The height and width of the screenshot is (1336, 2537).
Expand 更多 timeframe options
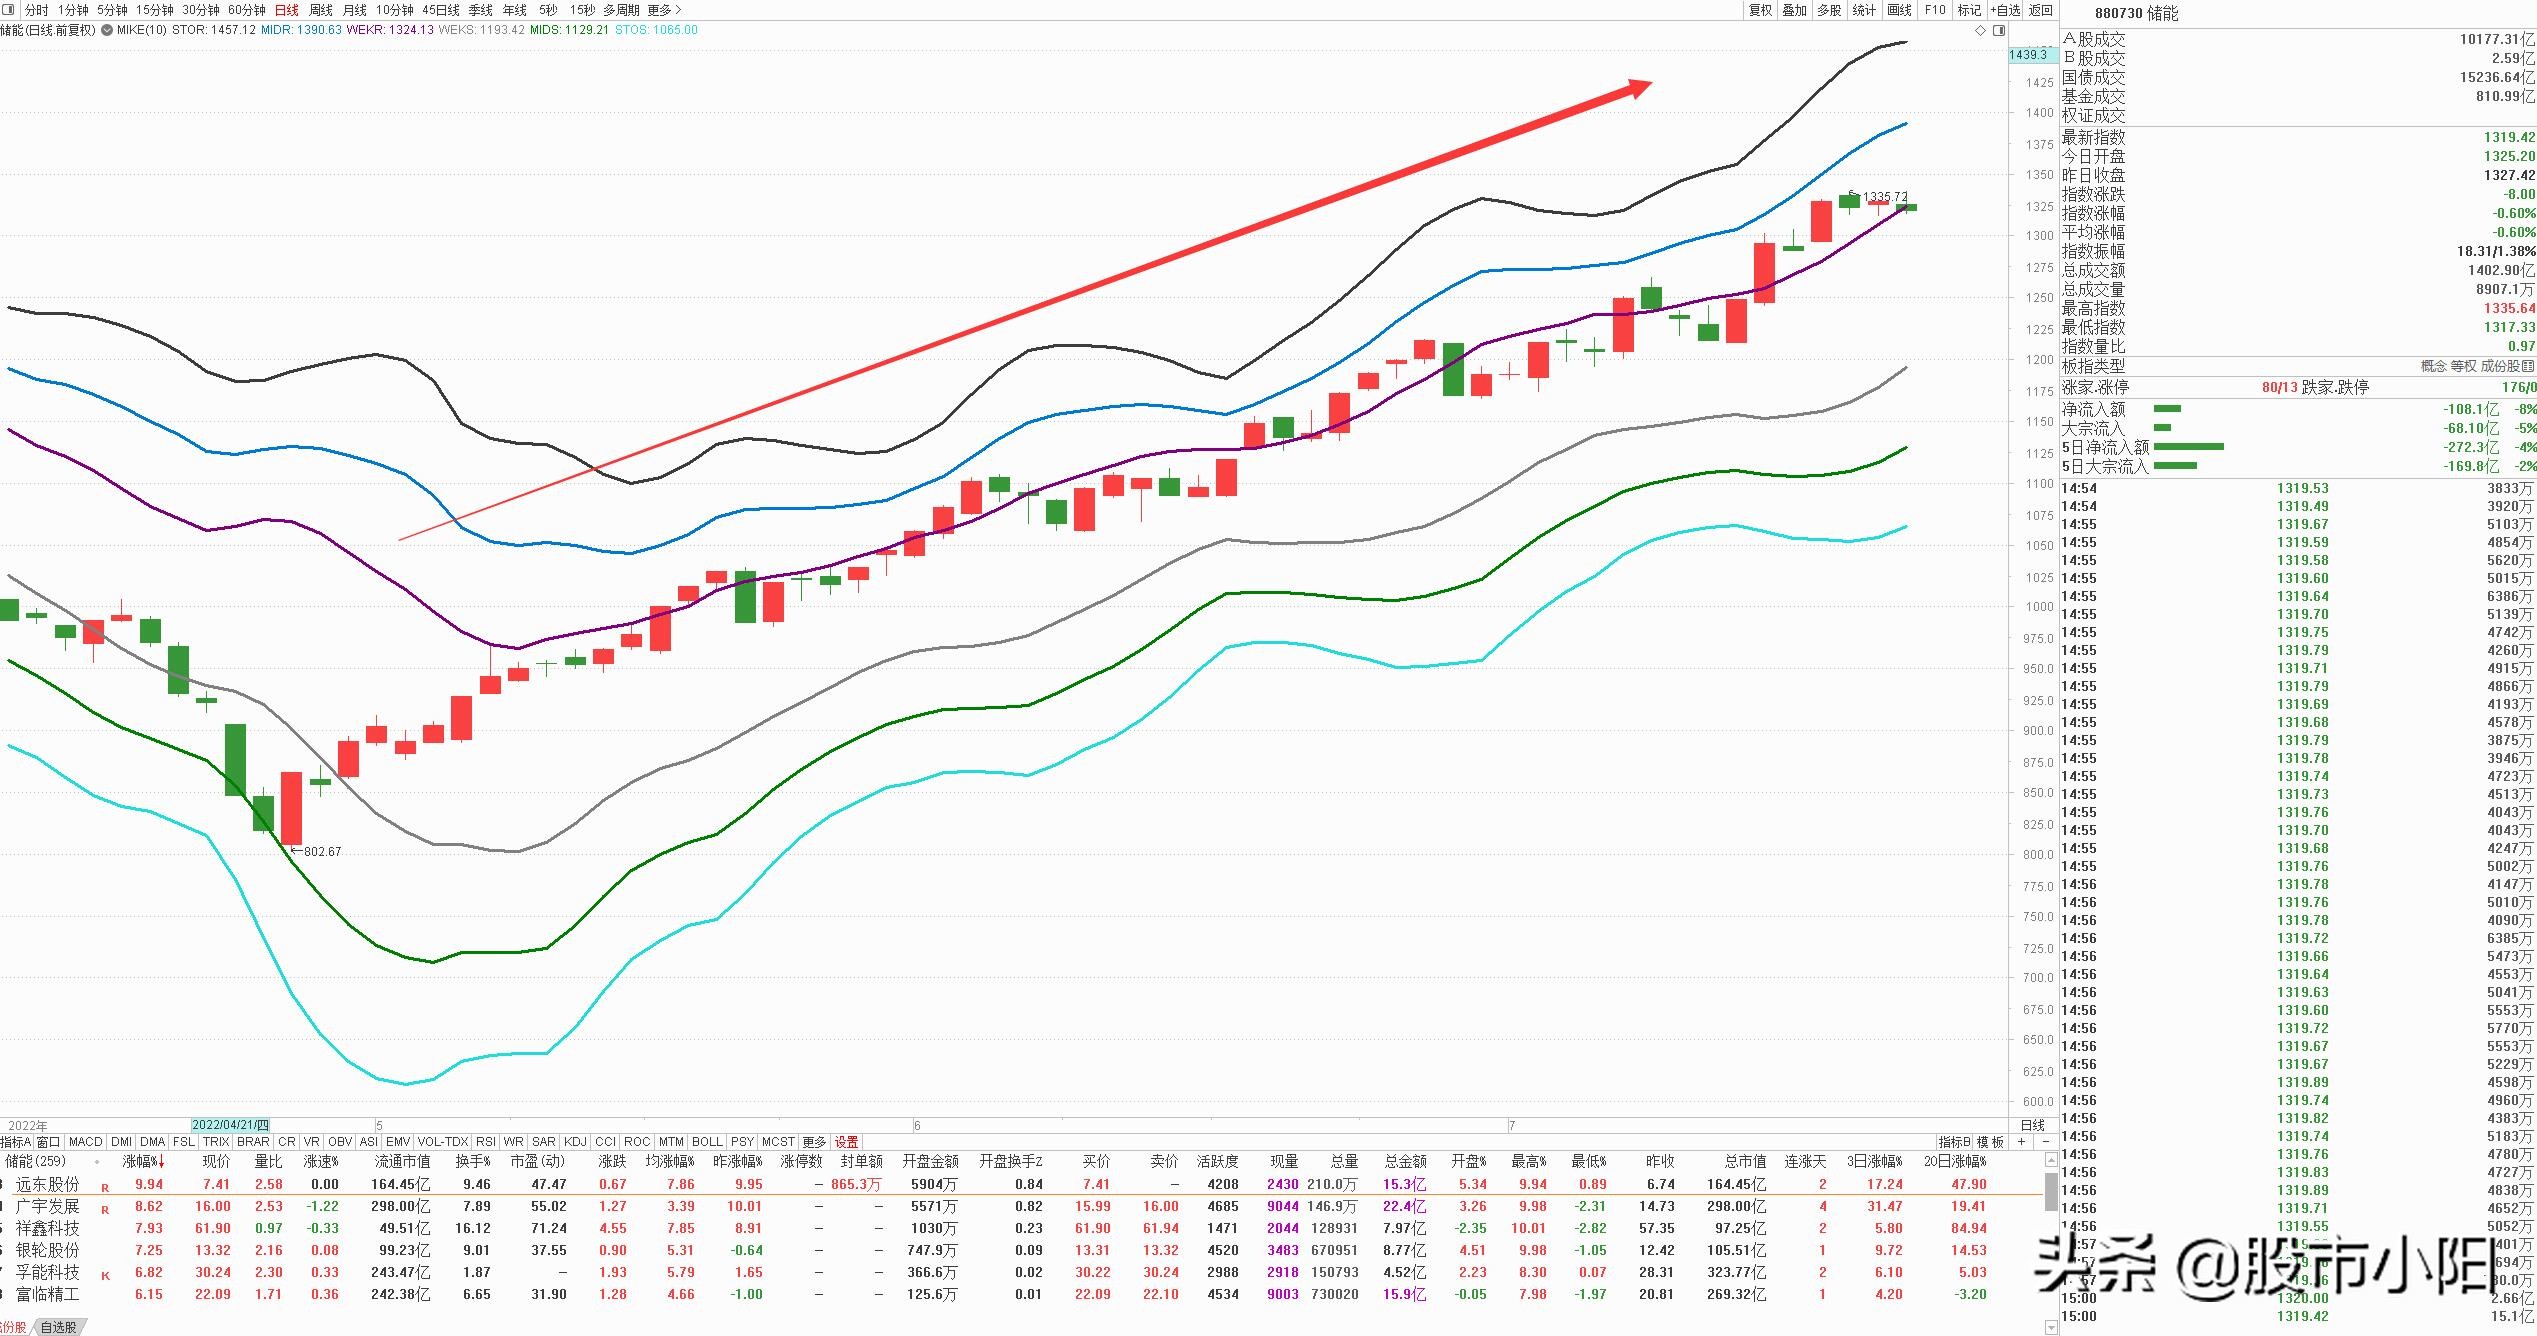pos(664,10)
